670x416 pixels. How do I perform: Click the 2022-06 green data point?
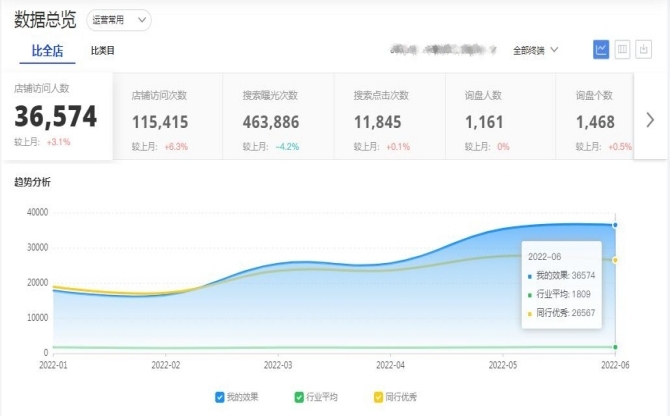click(615, 347)
